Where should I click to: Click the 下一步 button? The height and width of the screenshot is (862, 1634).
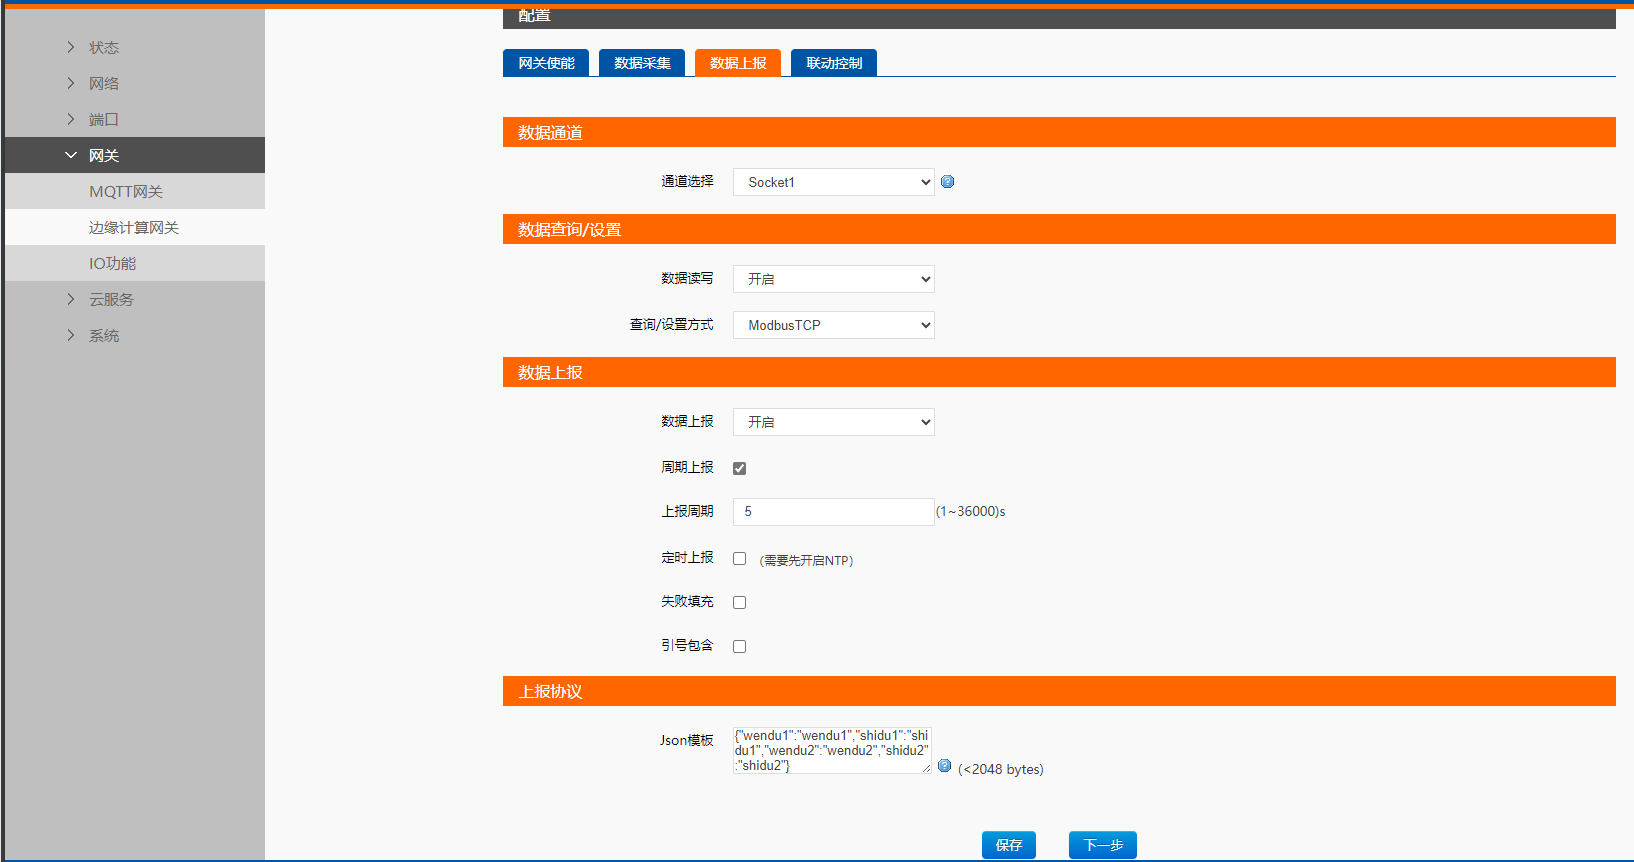[x=1102, y=845]
